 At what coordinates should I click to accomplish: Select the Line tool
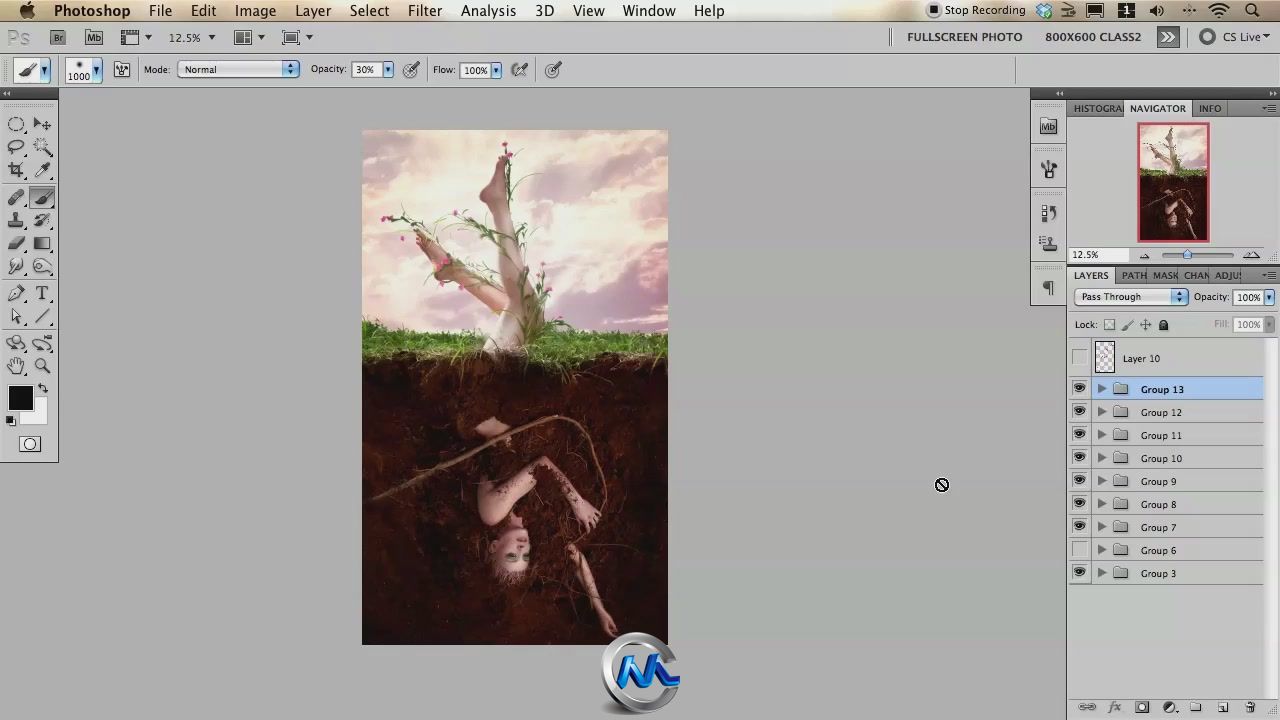pos(42,317)
